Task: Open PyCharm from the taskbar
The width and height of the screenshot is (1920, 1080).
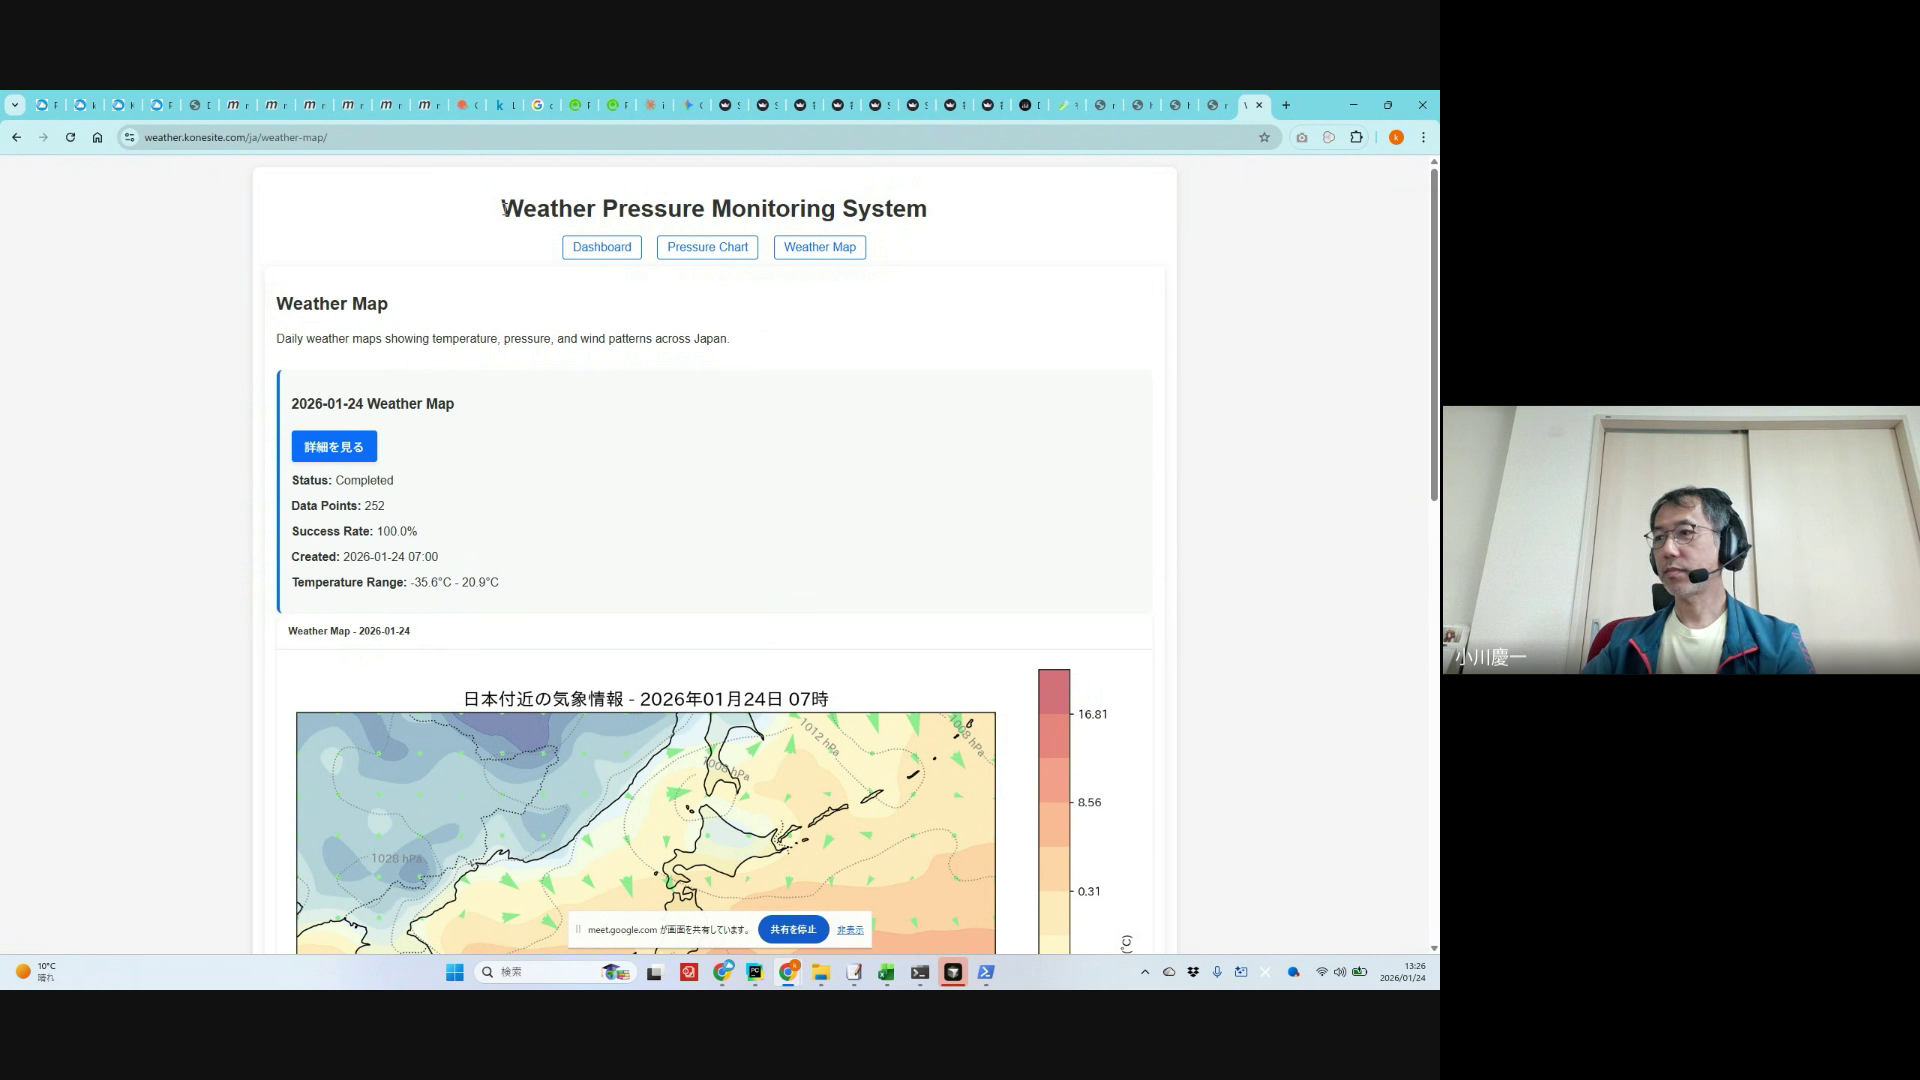Action: (755, 972)
